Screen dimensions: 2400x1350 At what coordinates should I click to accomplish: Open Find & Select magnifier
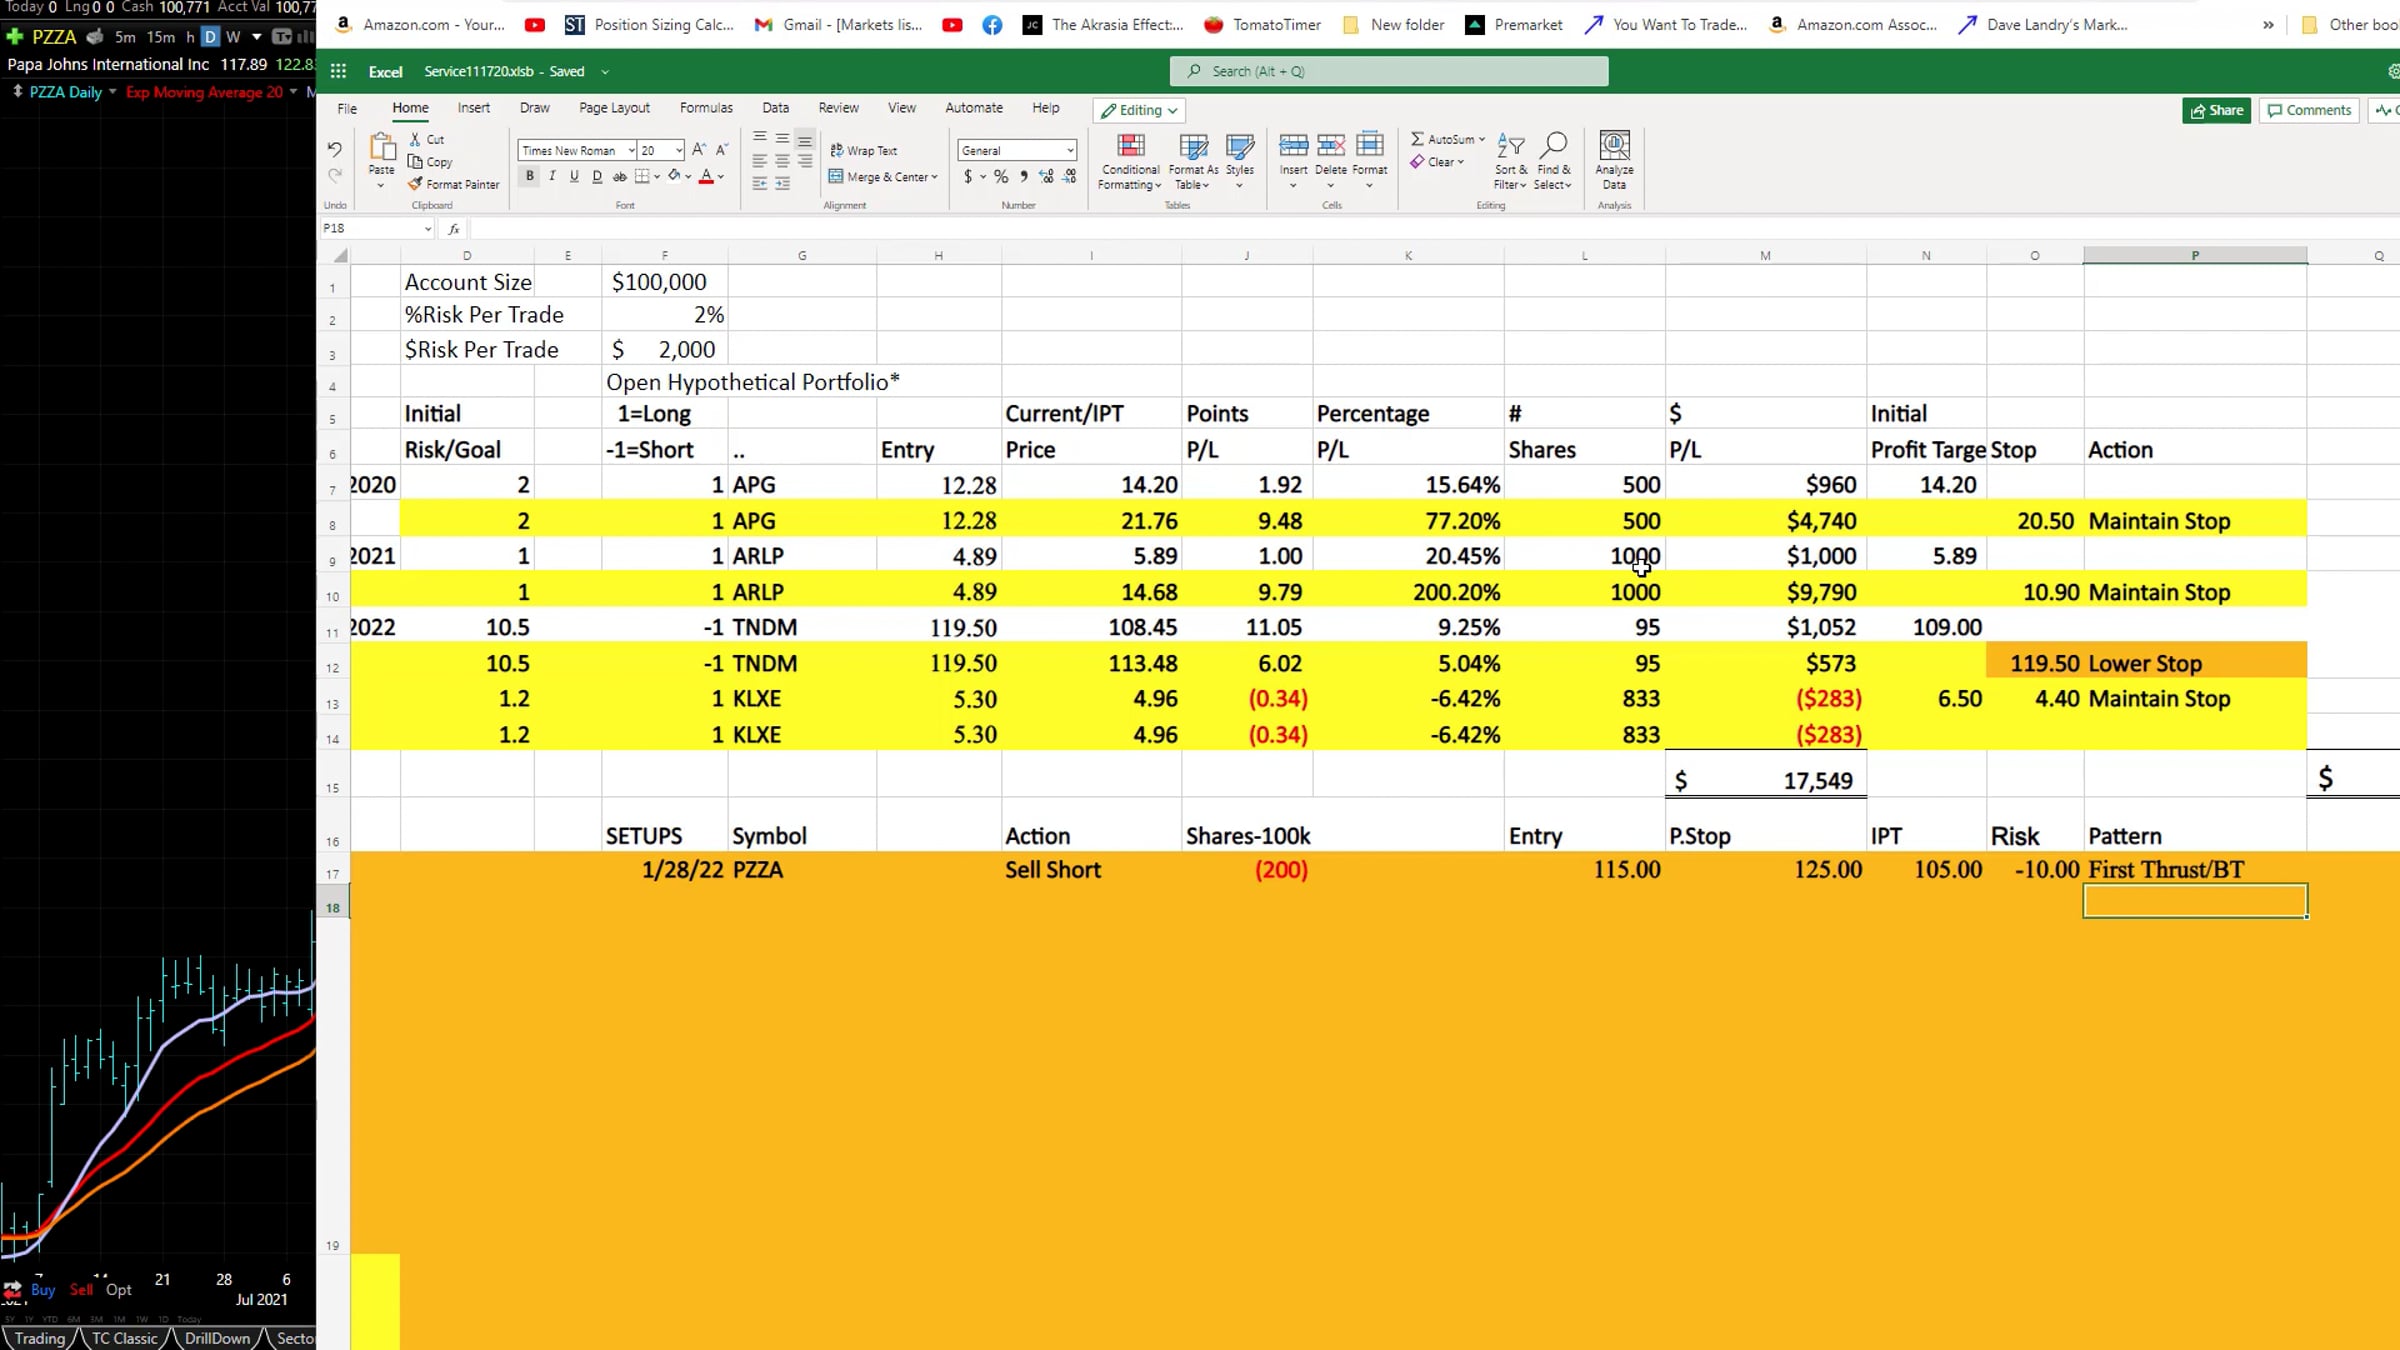tap(1552, 160)
